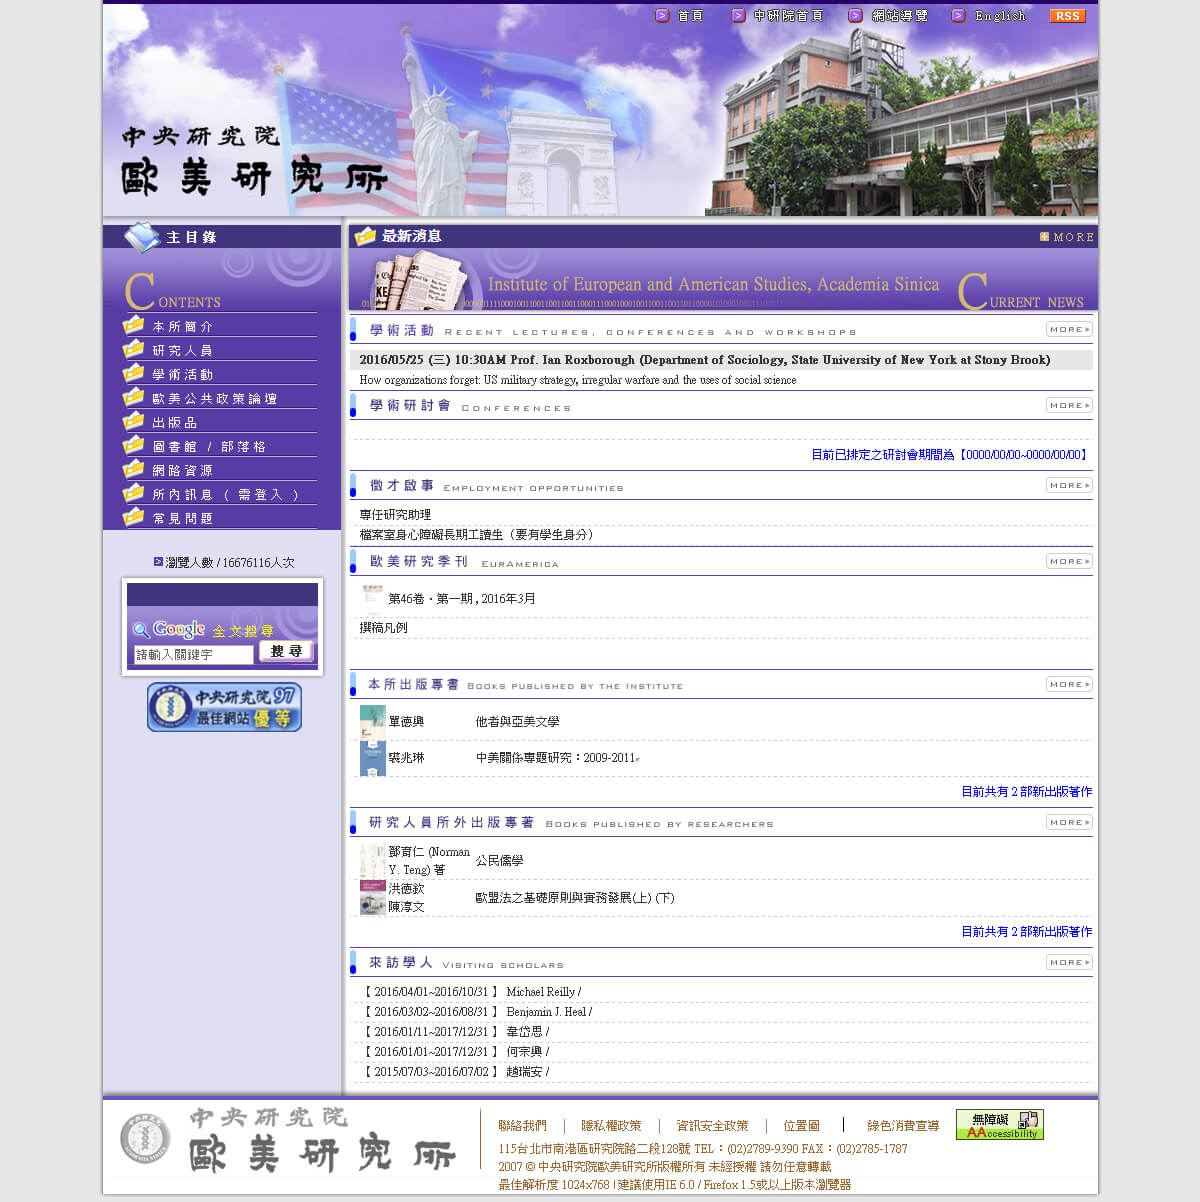Image resolution: width=1200 pixels, height=1202 pixels.
Task: Click MORE for 研究人員所外出版專著
Action: [x=1069, y=822]
